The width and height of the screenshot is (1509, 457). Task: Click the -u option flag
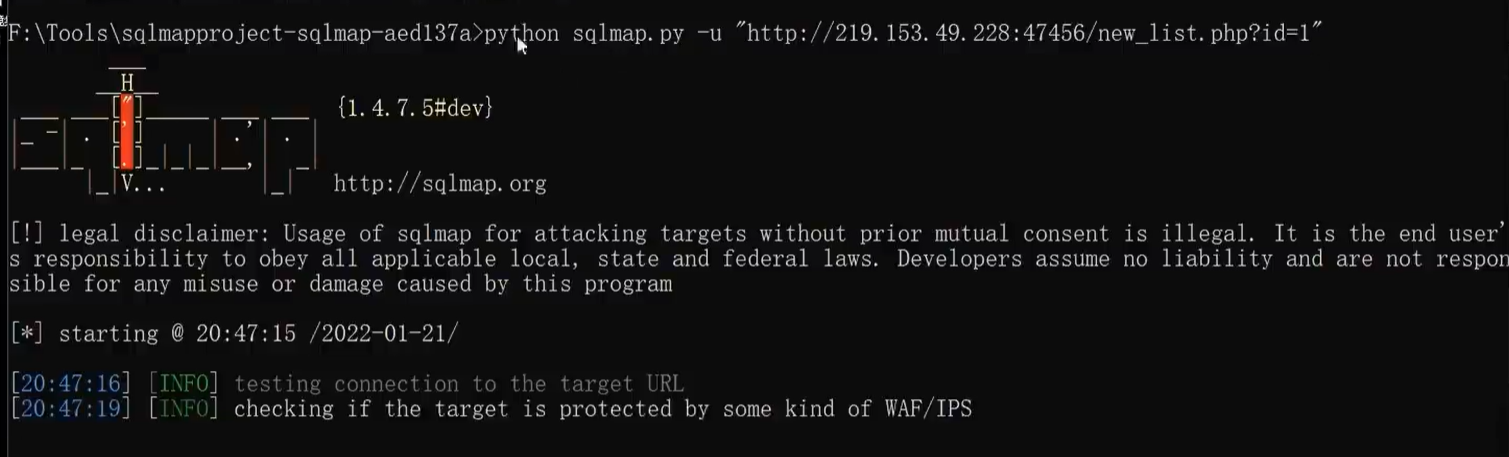709,33
